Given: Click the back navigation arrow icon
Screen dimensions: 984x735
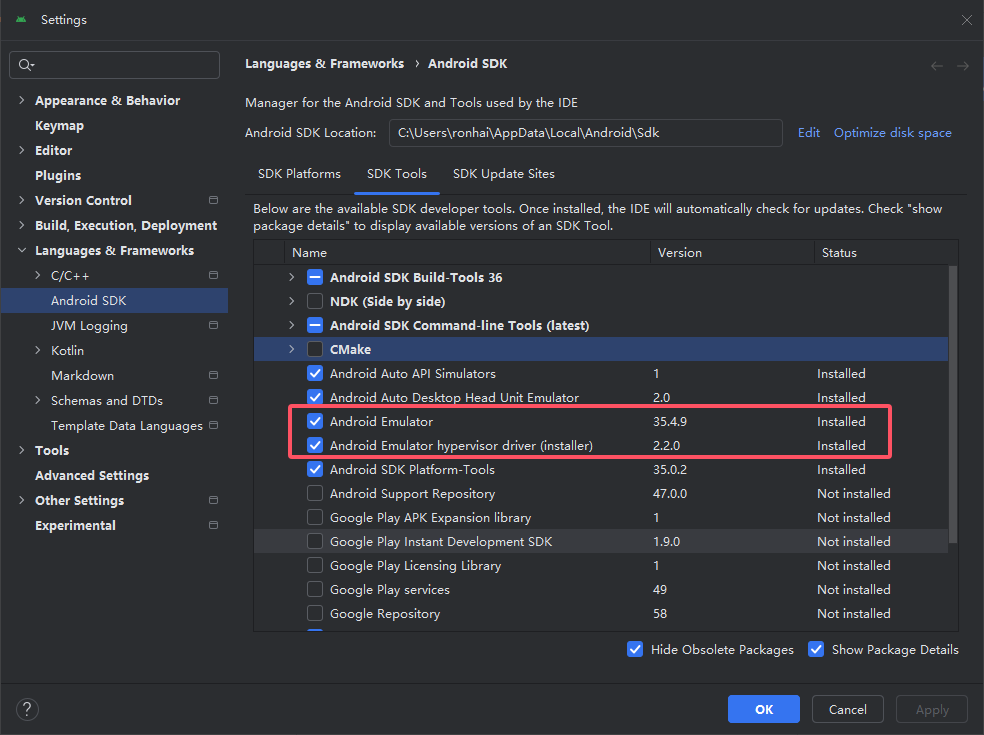Looking at the screenshot, I should pyautogui.click(x=936, y=66).
